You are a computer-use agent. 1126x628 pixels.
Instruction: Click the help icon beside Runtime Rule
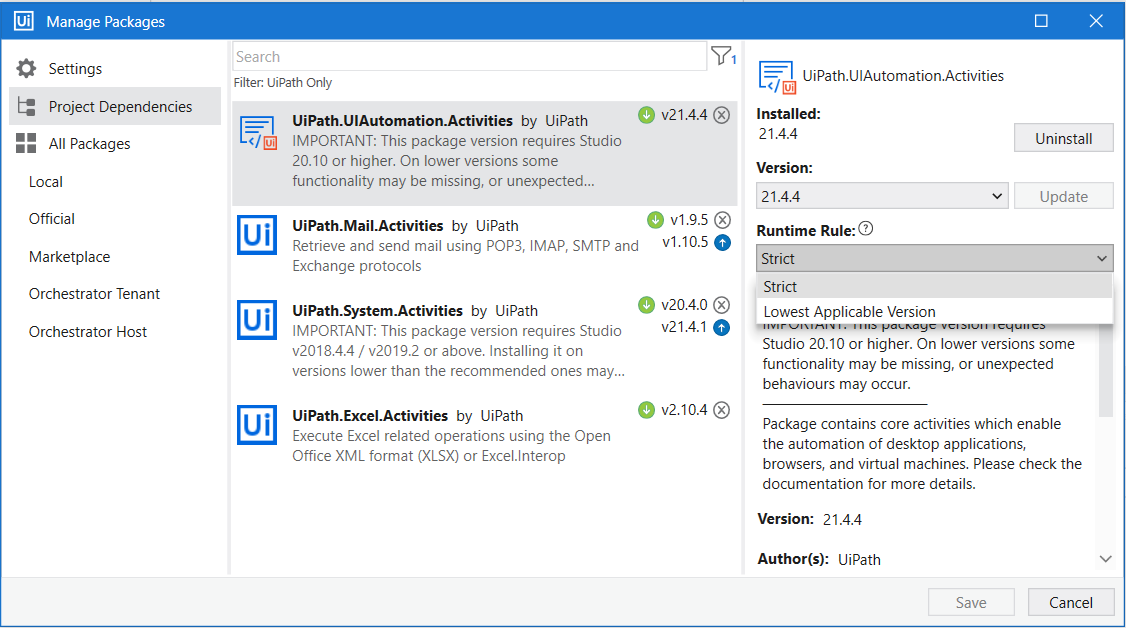tap(865, 227)
